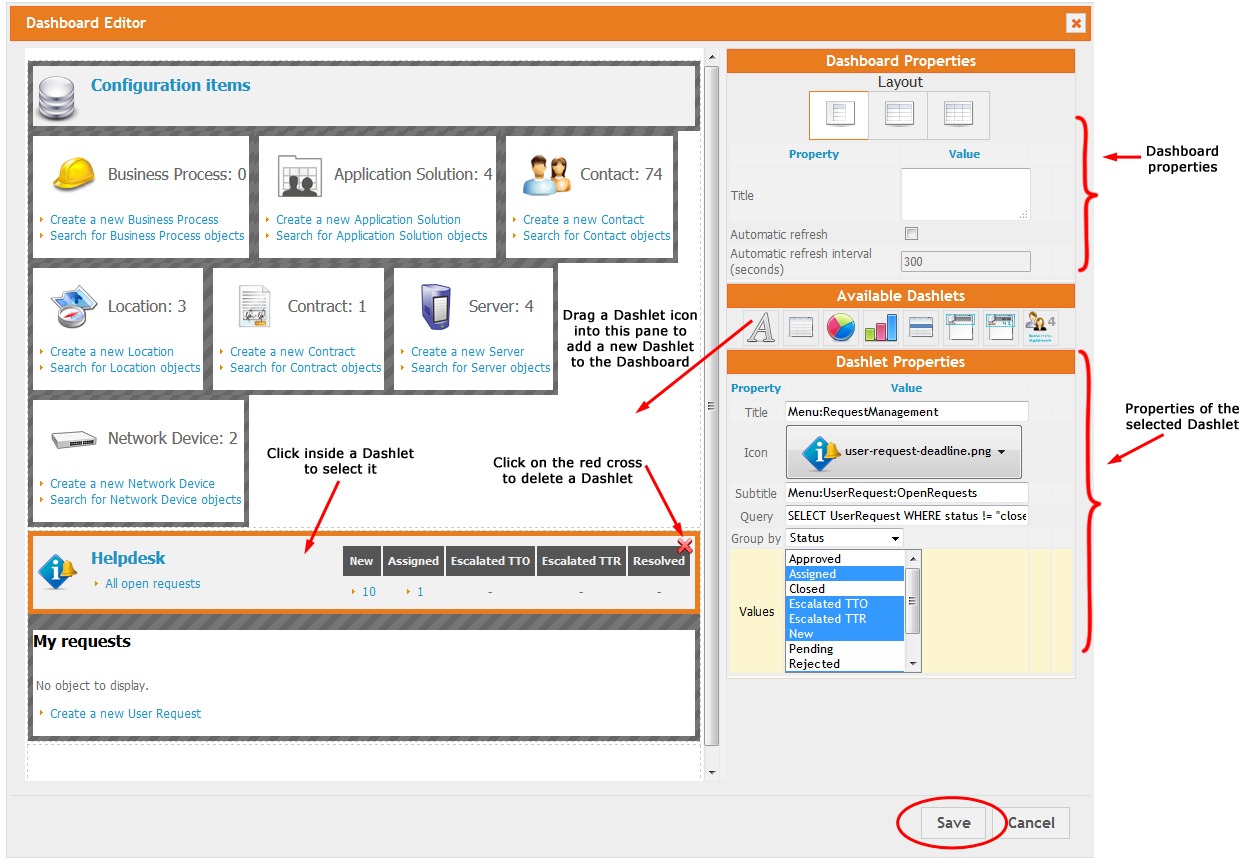Select the badge dashlet icon
The image size is (1254, 864).
point(1040,327)
